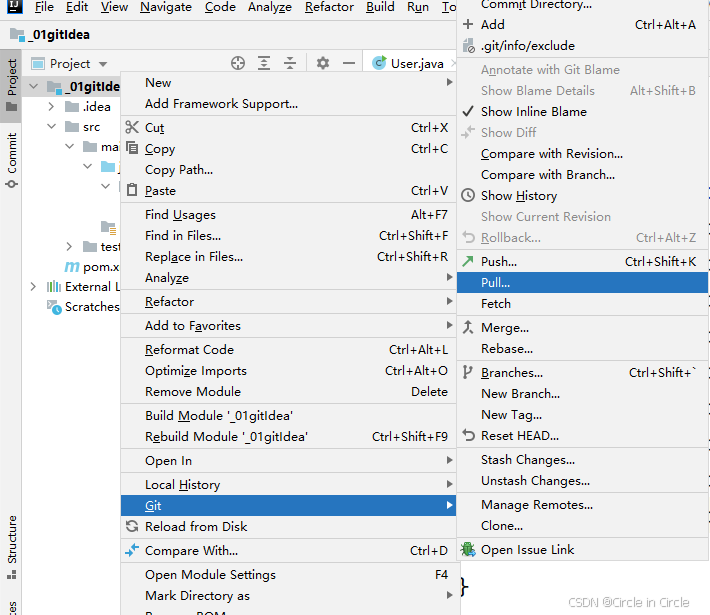Screen dimensions: 710x615
Task: Expand the External Libraries tree node
Action: [33, 287]
